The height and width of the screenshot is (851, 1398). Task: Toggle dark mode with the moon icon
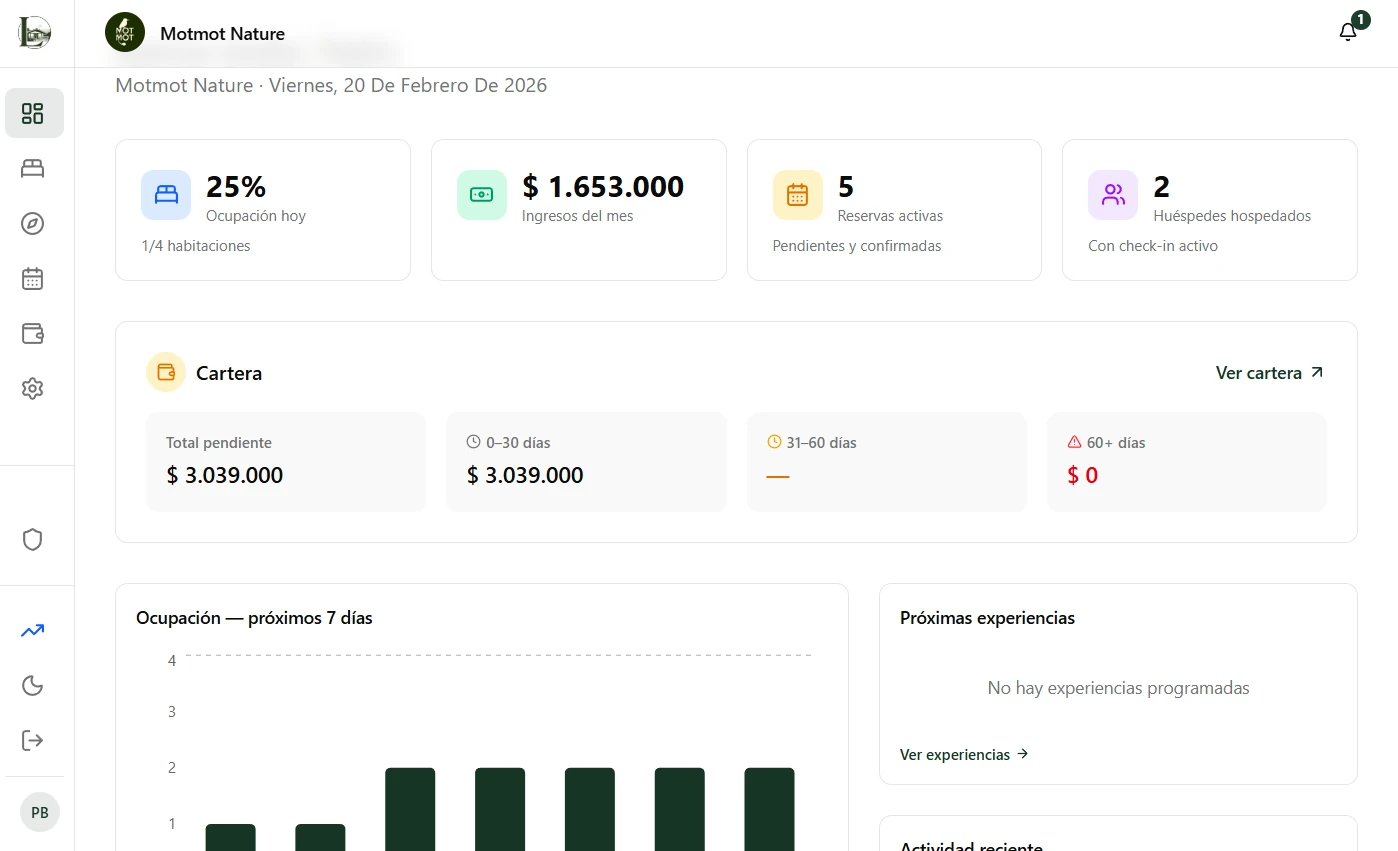[x=32, y=685]
